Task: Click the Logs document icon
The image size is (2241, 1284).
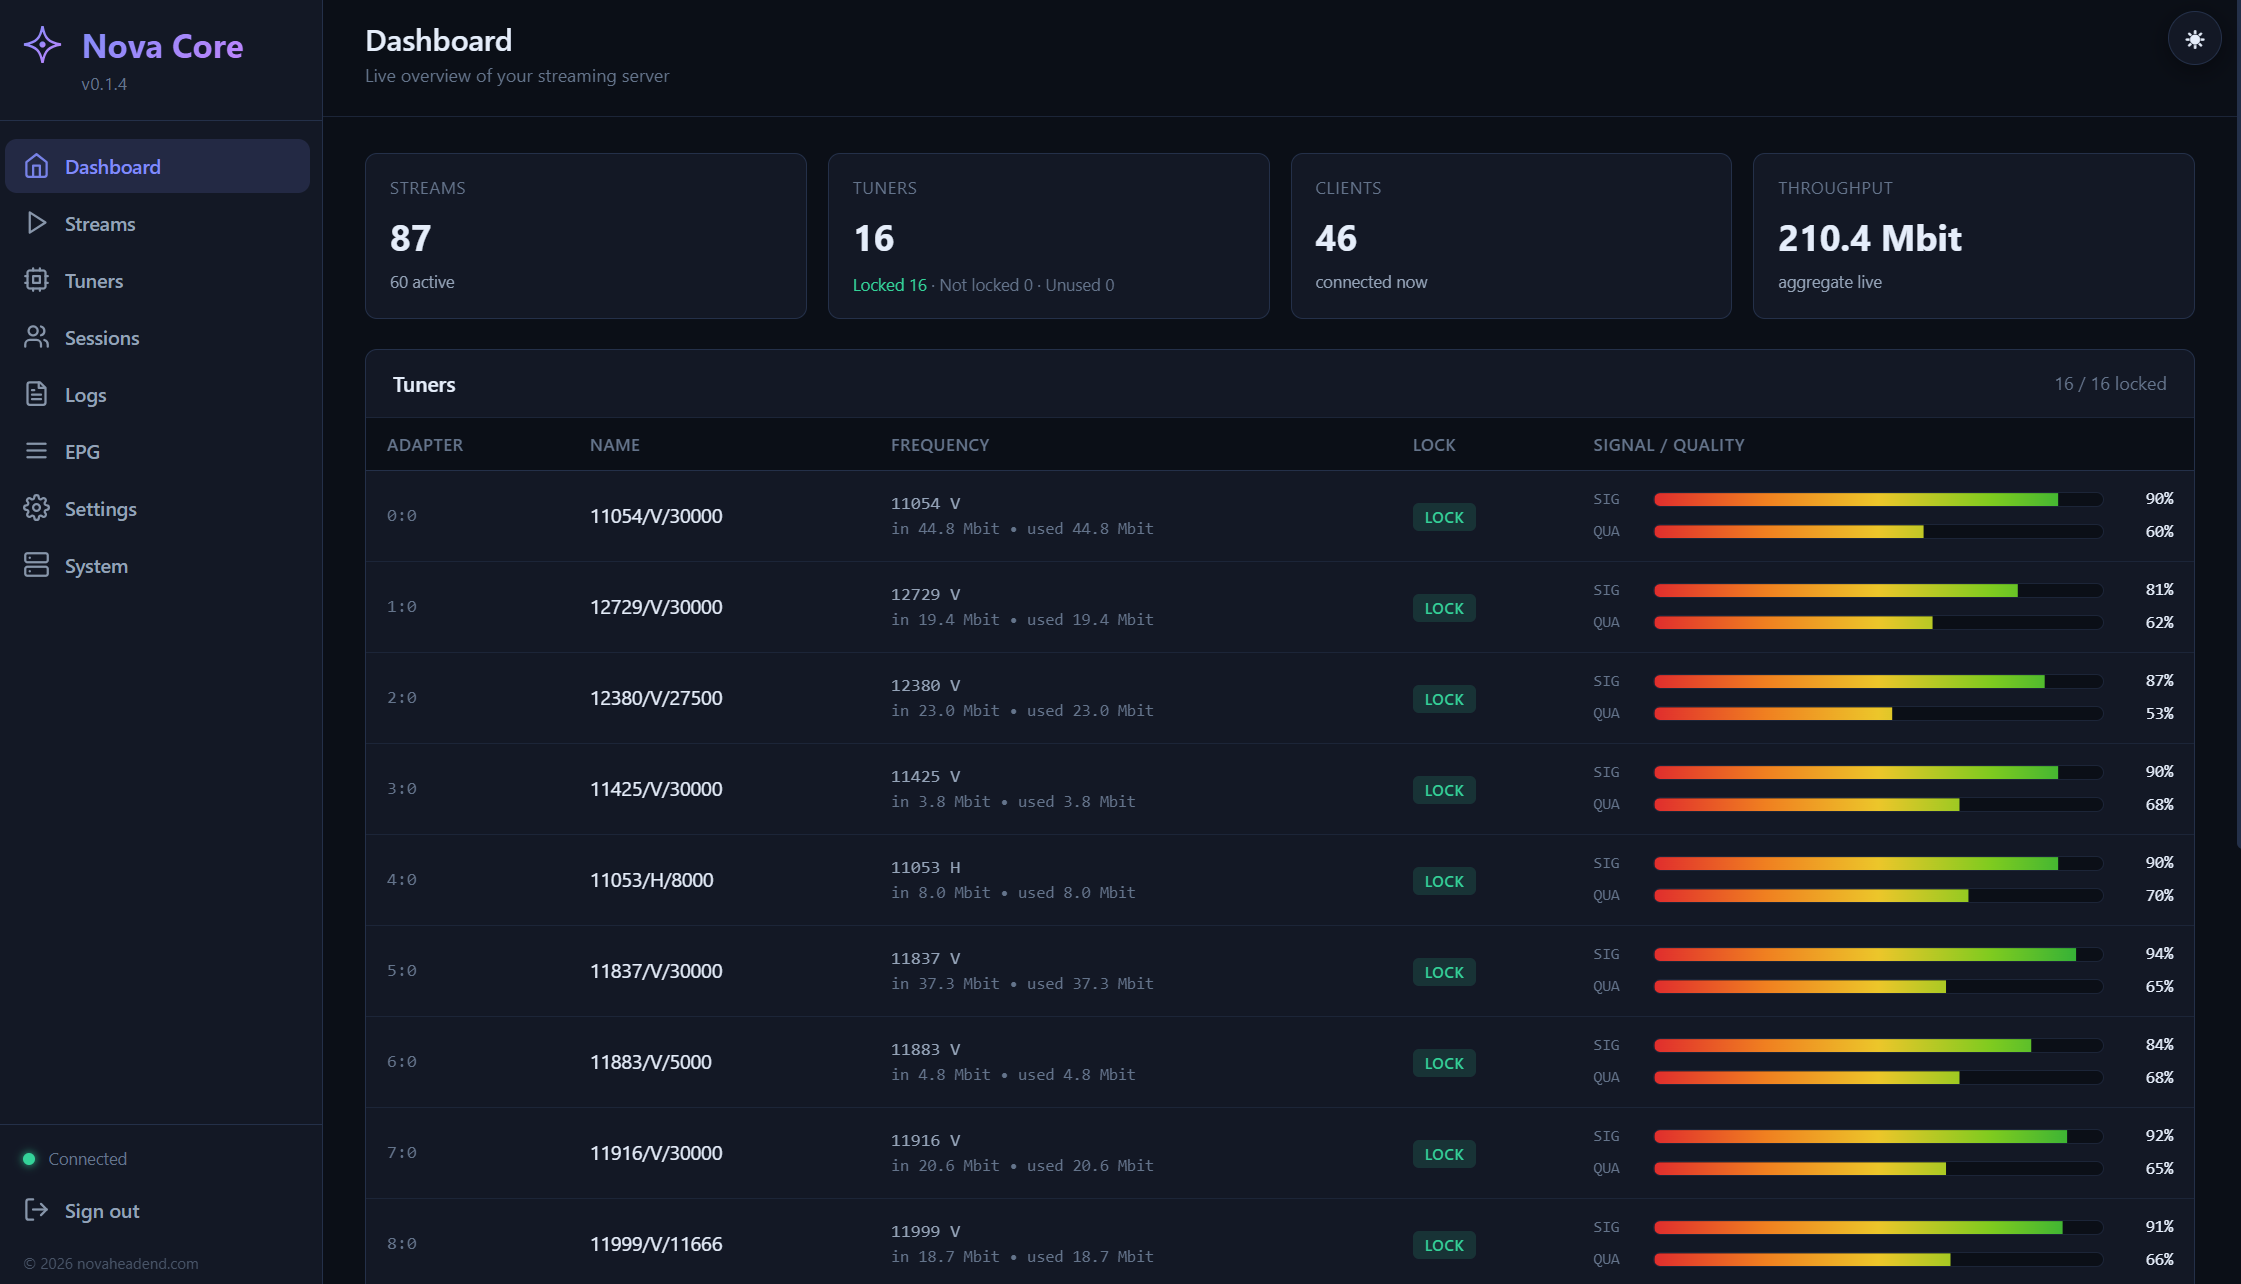Action: (36, 394)
